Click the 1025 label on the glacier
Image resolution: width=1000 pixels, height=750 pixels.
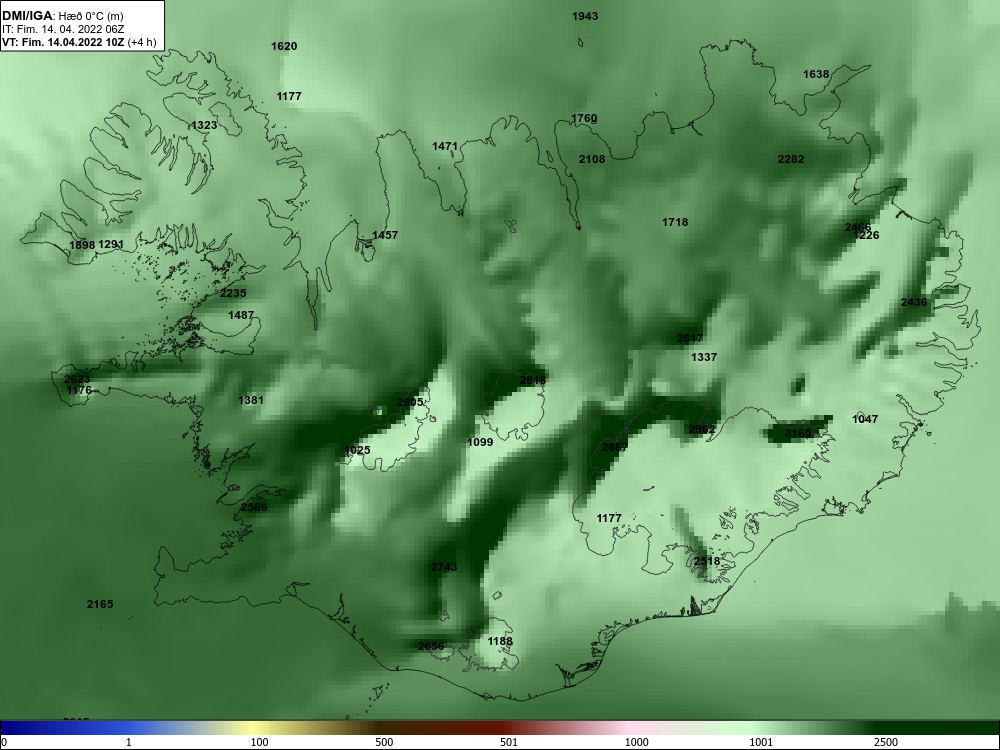pos(357,450)
